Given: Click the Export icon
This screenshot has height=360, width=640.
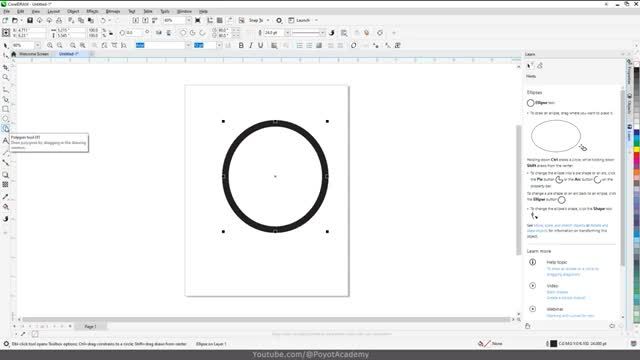Looking at the screenshot, I should point(145,20).
